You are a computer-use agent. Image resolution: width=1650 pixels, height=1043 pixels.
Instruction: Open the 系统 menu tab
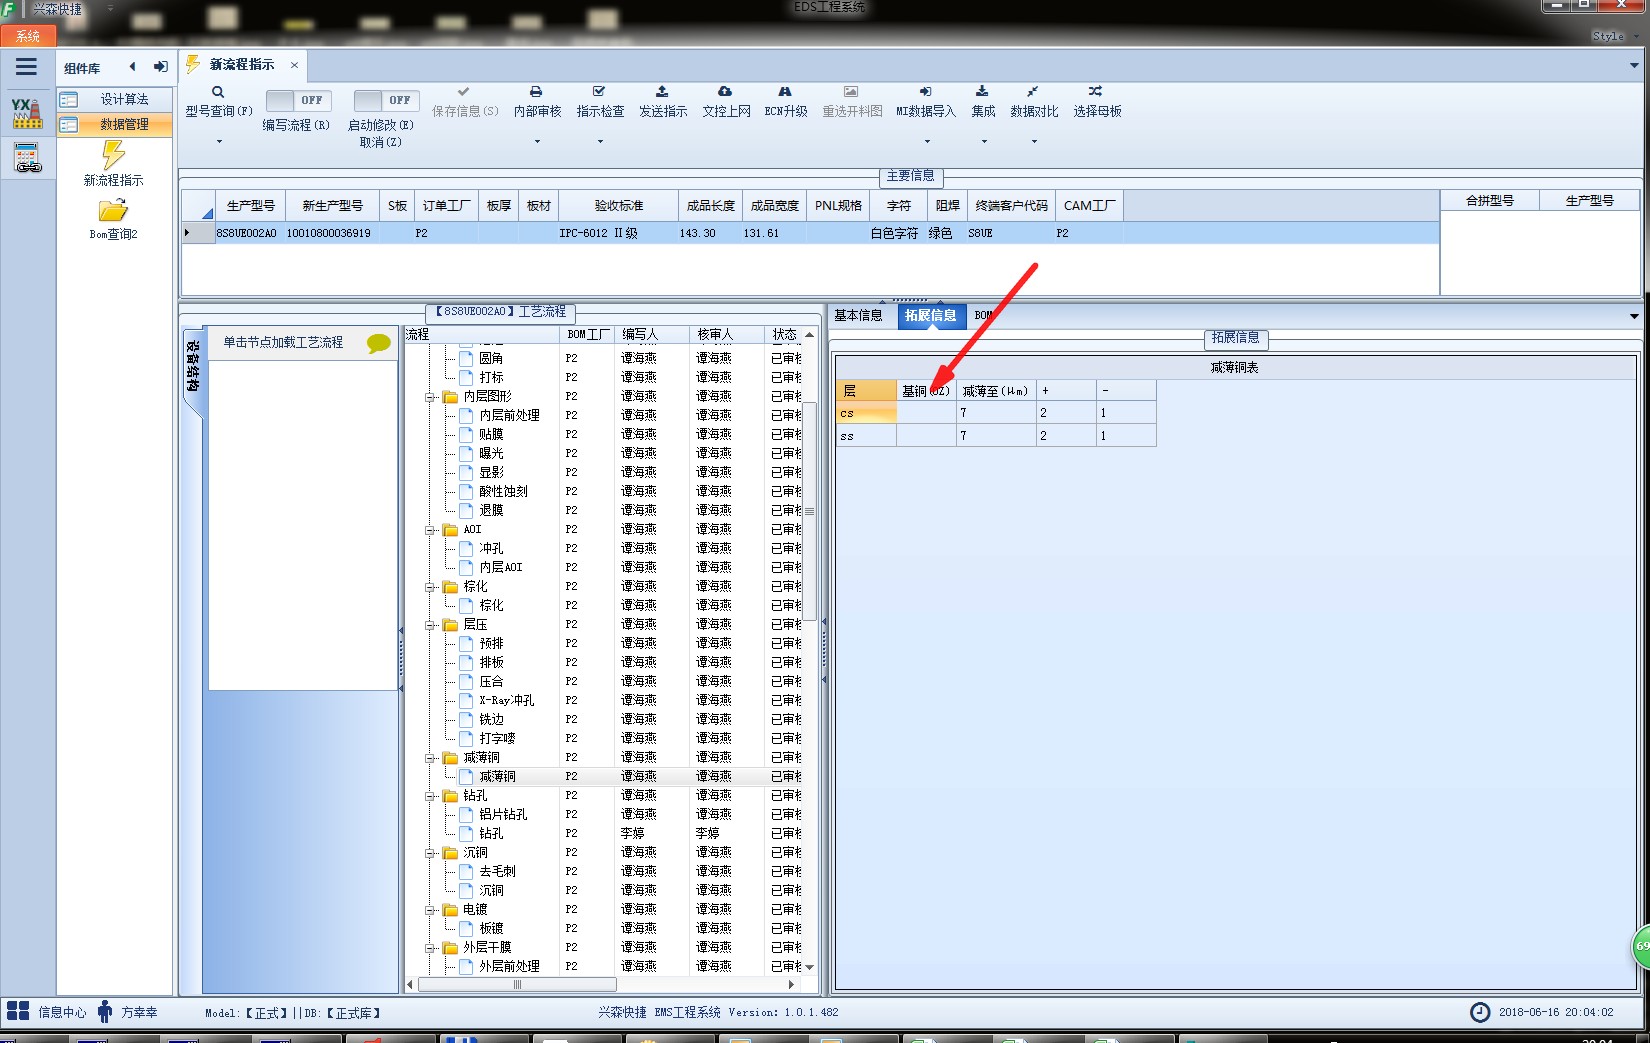28,36
